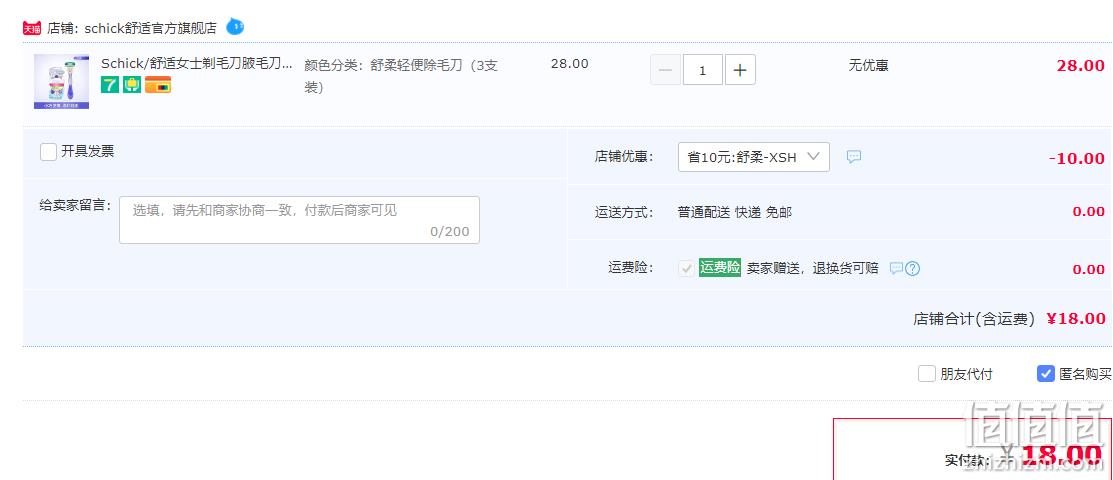Viewport: 1113px width, 480px height.
Task: Click chat bubble icon in 运费险 row
Action: pos(897,268)
